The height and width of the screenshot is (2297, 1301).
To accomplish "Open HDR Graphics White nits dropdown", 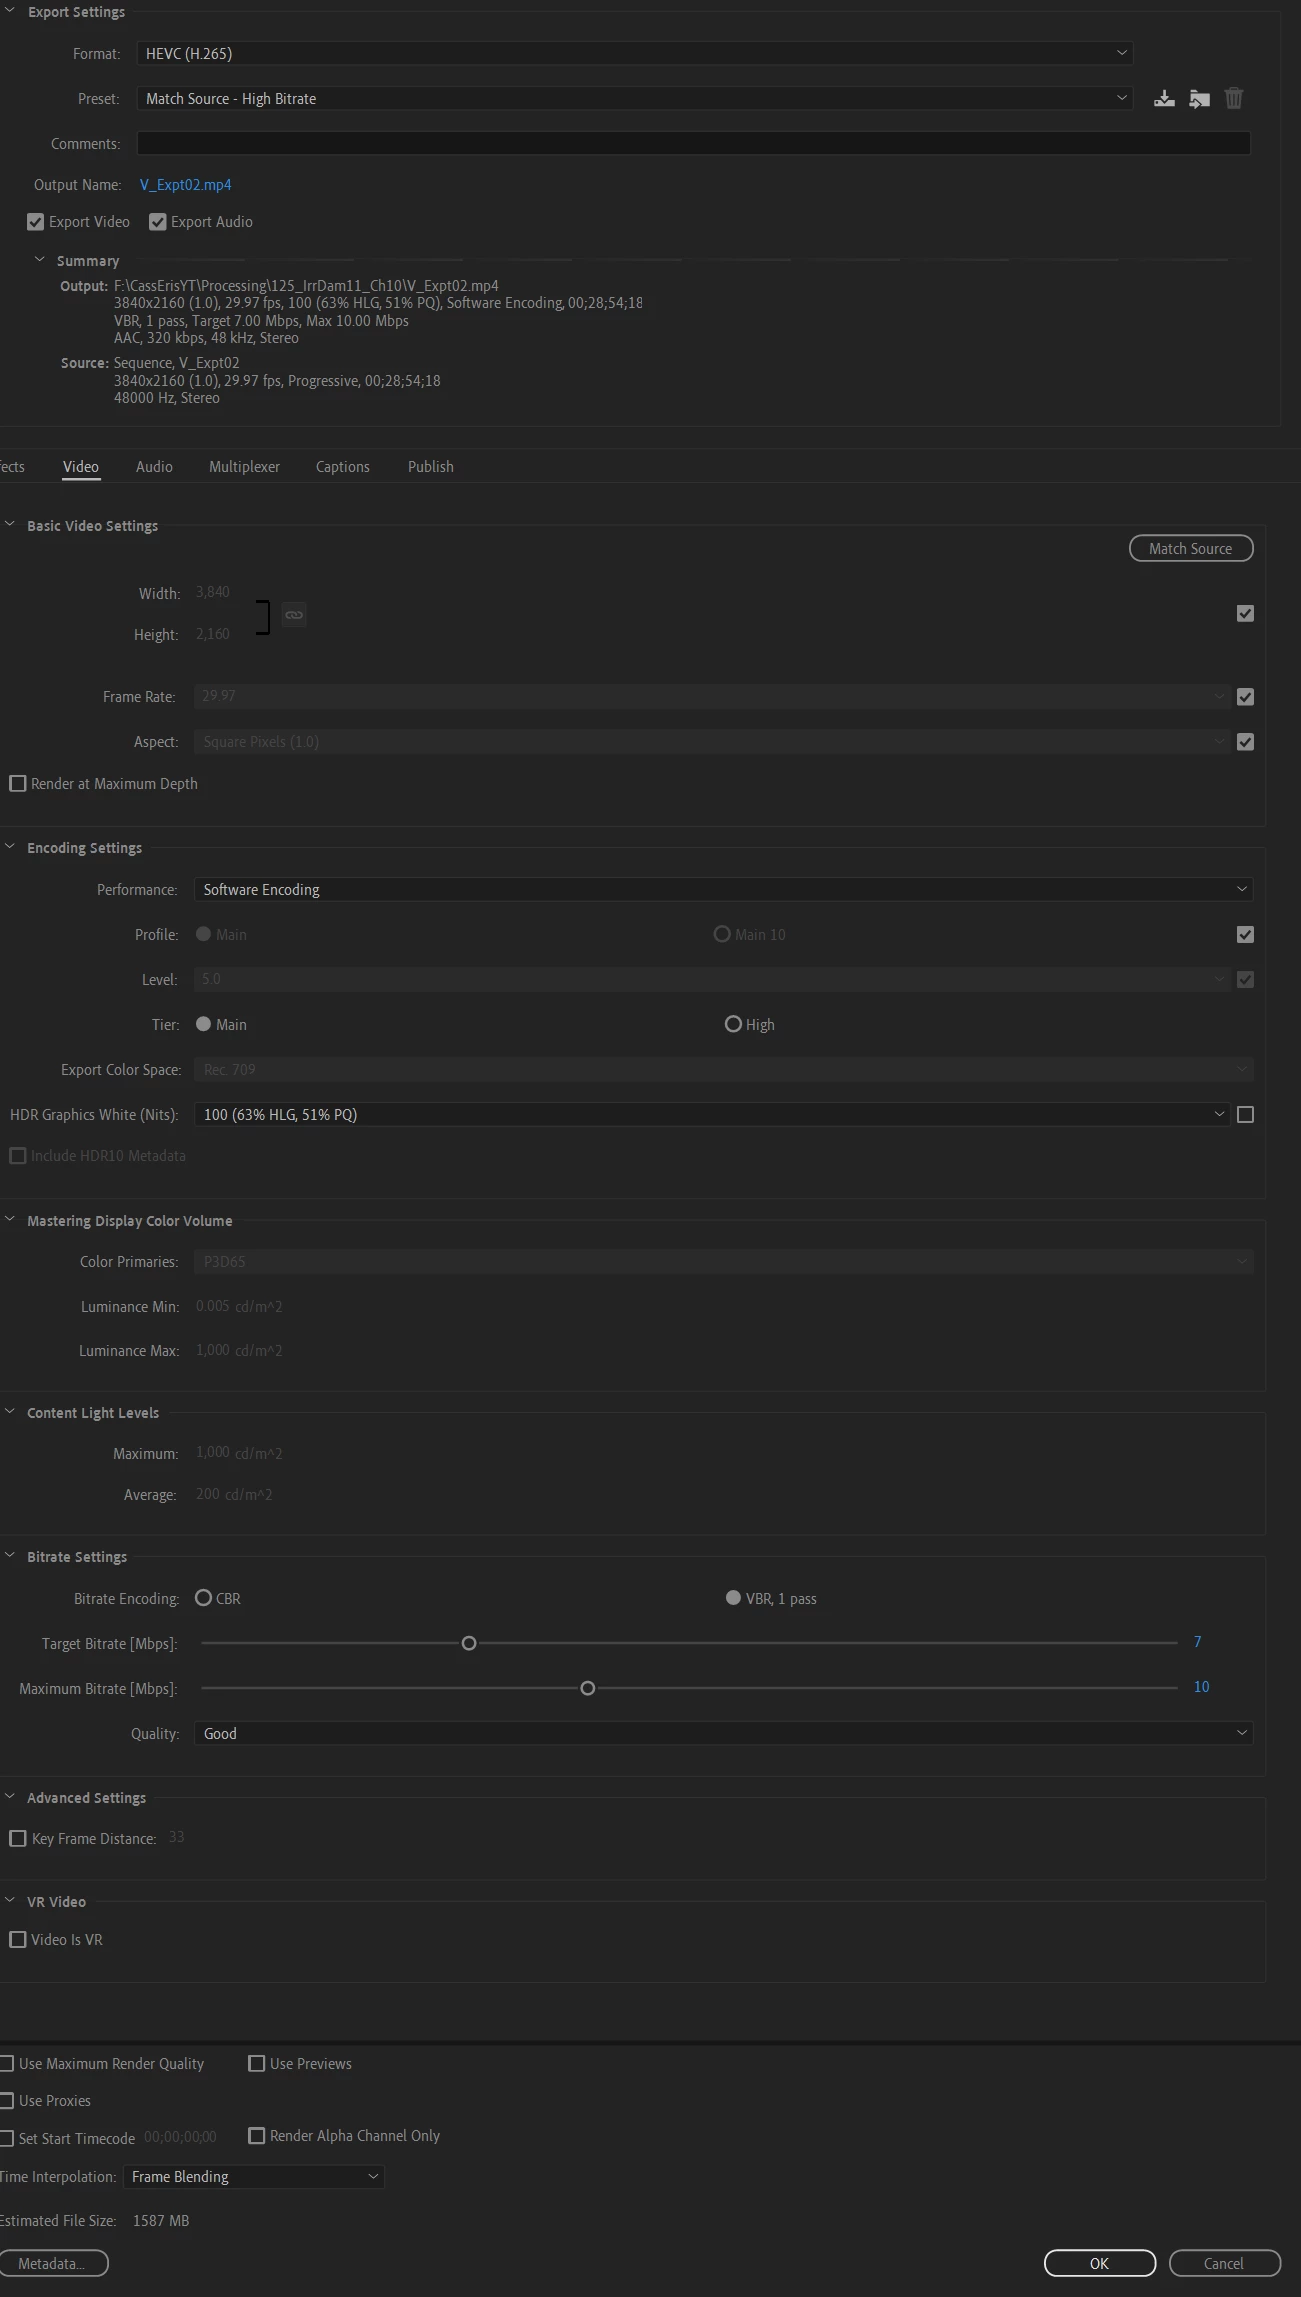I will pos(711,1114).
